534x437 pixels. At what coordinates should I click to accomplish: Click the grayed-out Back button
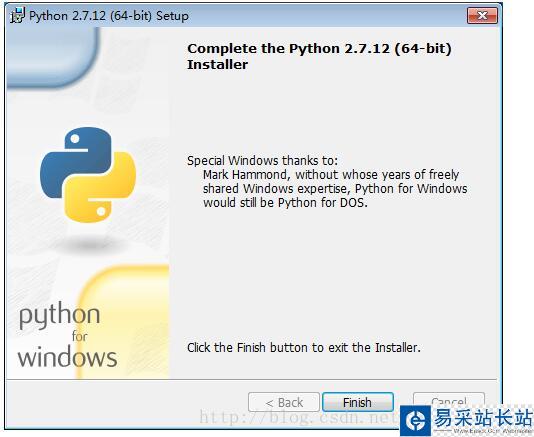(284, 402)
